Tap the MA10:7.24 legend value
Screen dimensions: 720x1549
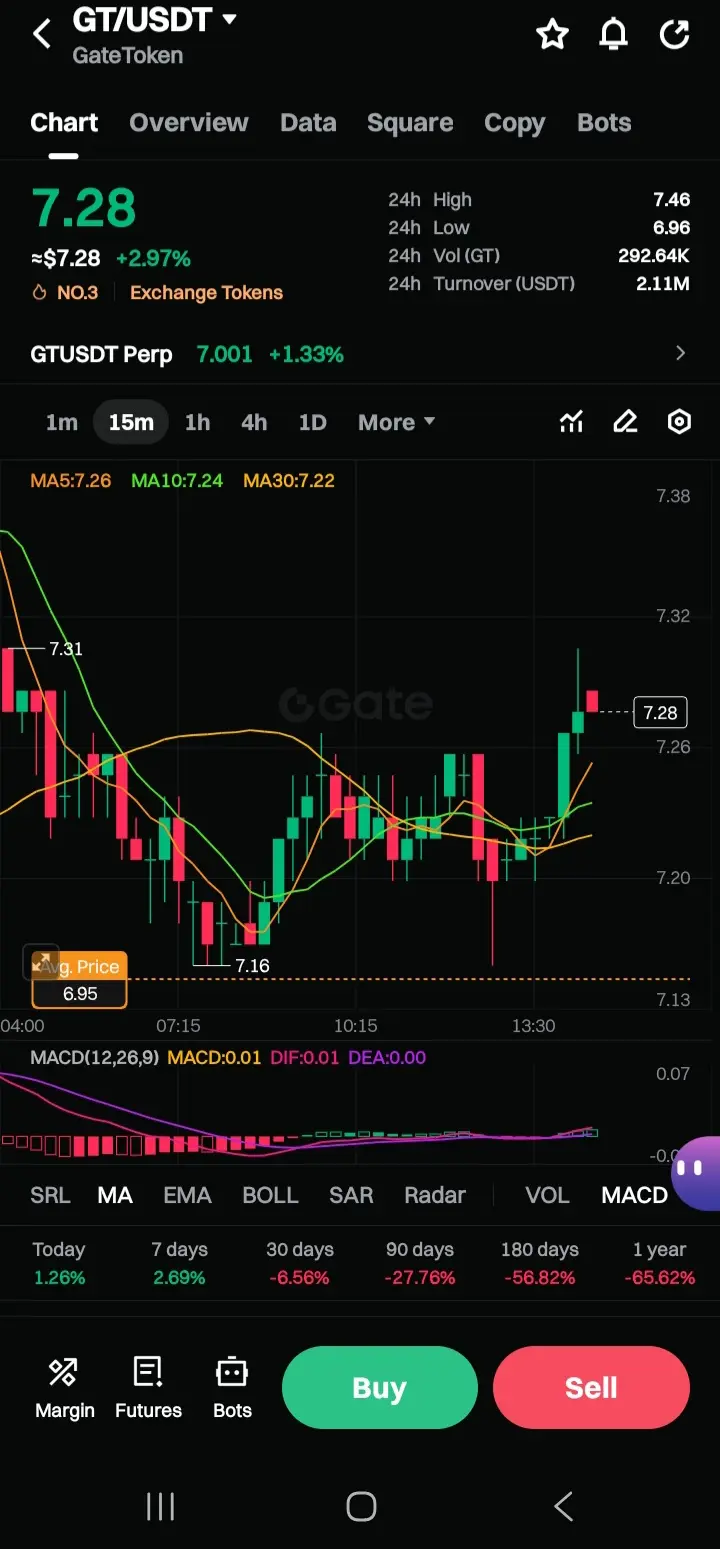[x=177, y=481]
